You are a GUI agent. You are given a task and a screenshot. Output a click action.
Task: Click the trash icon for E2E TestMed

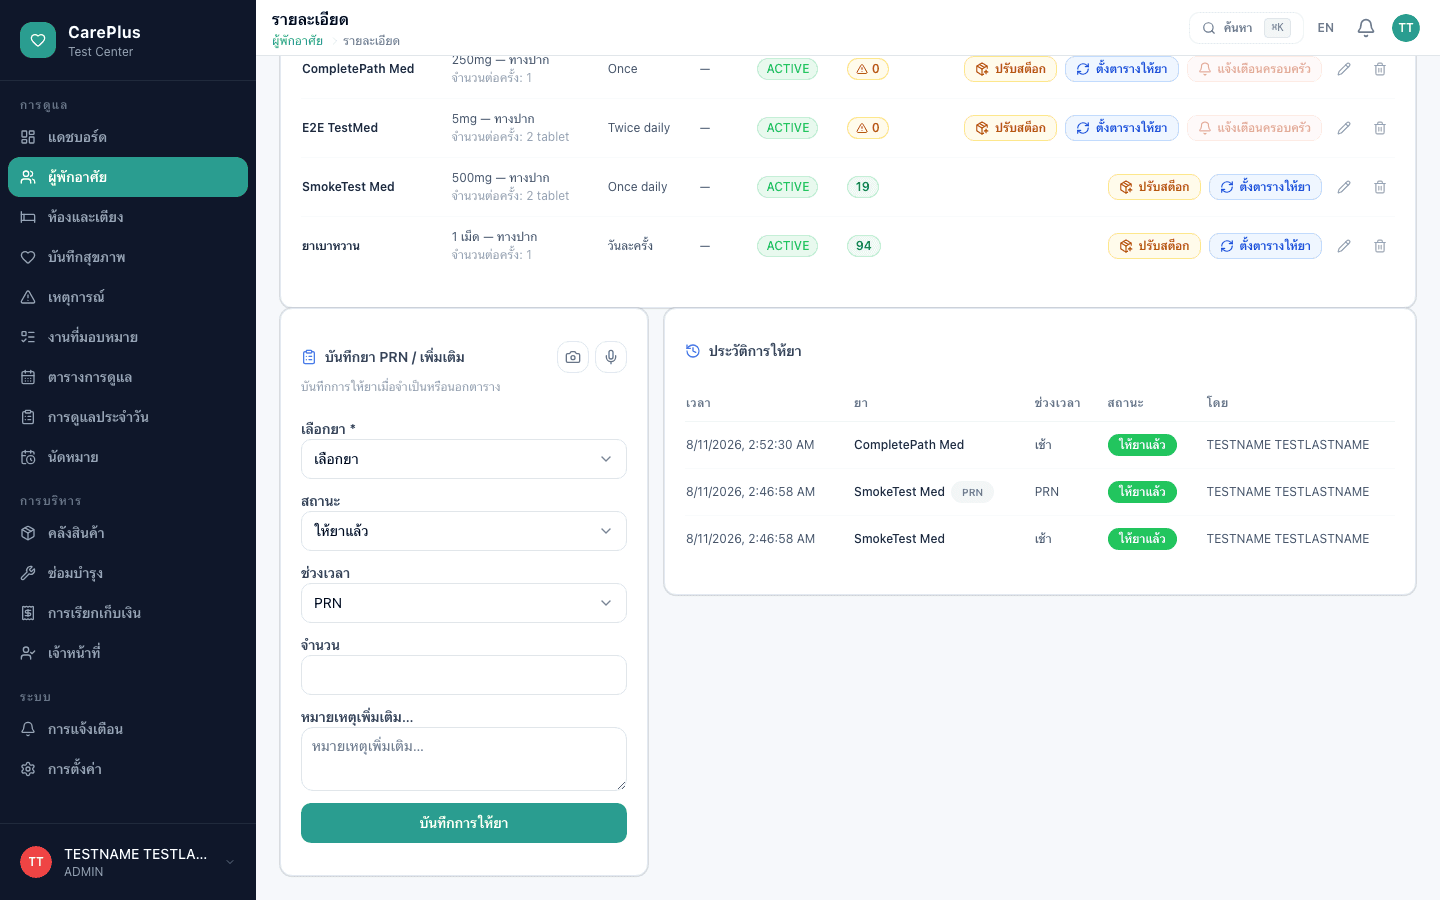click(x=1380, y=128)
